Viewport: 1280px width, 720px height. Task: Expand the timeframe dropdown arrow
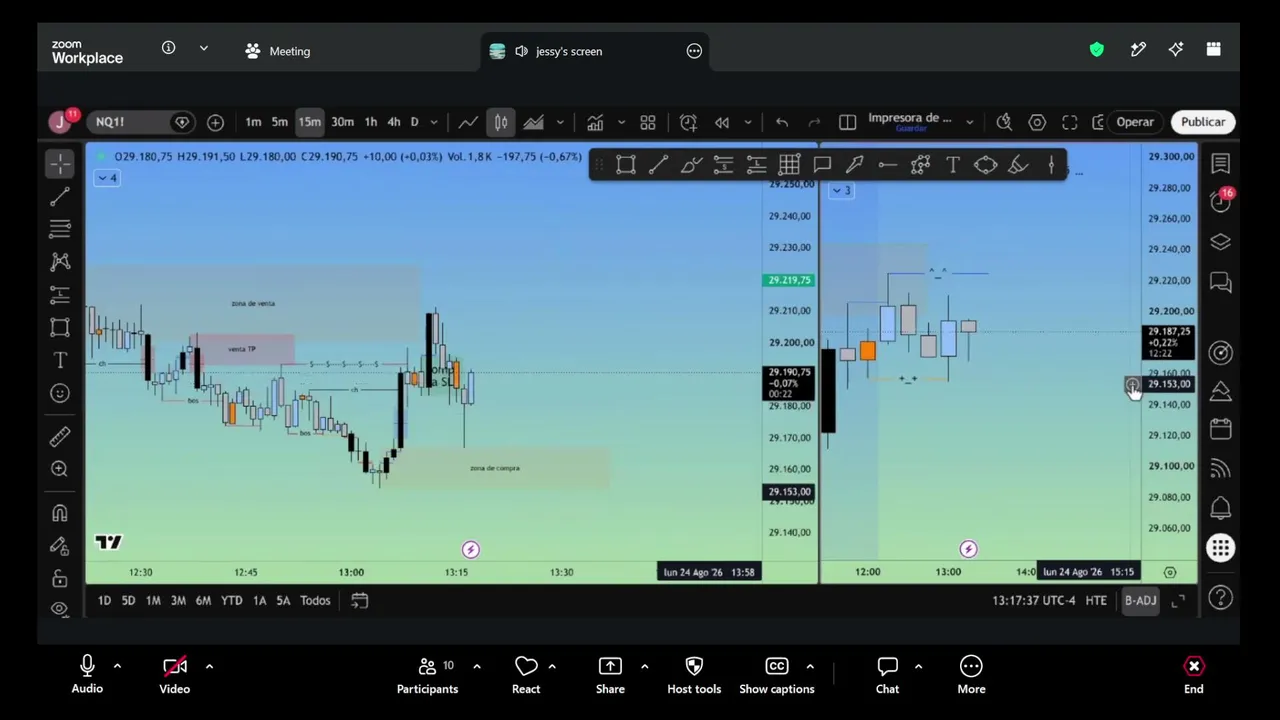[x=434, y=122]
